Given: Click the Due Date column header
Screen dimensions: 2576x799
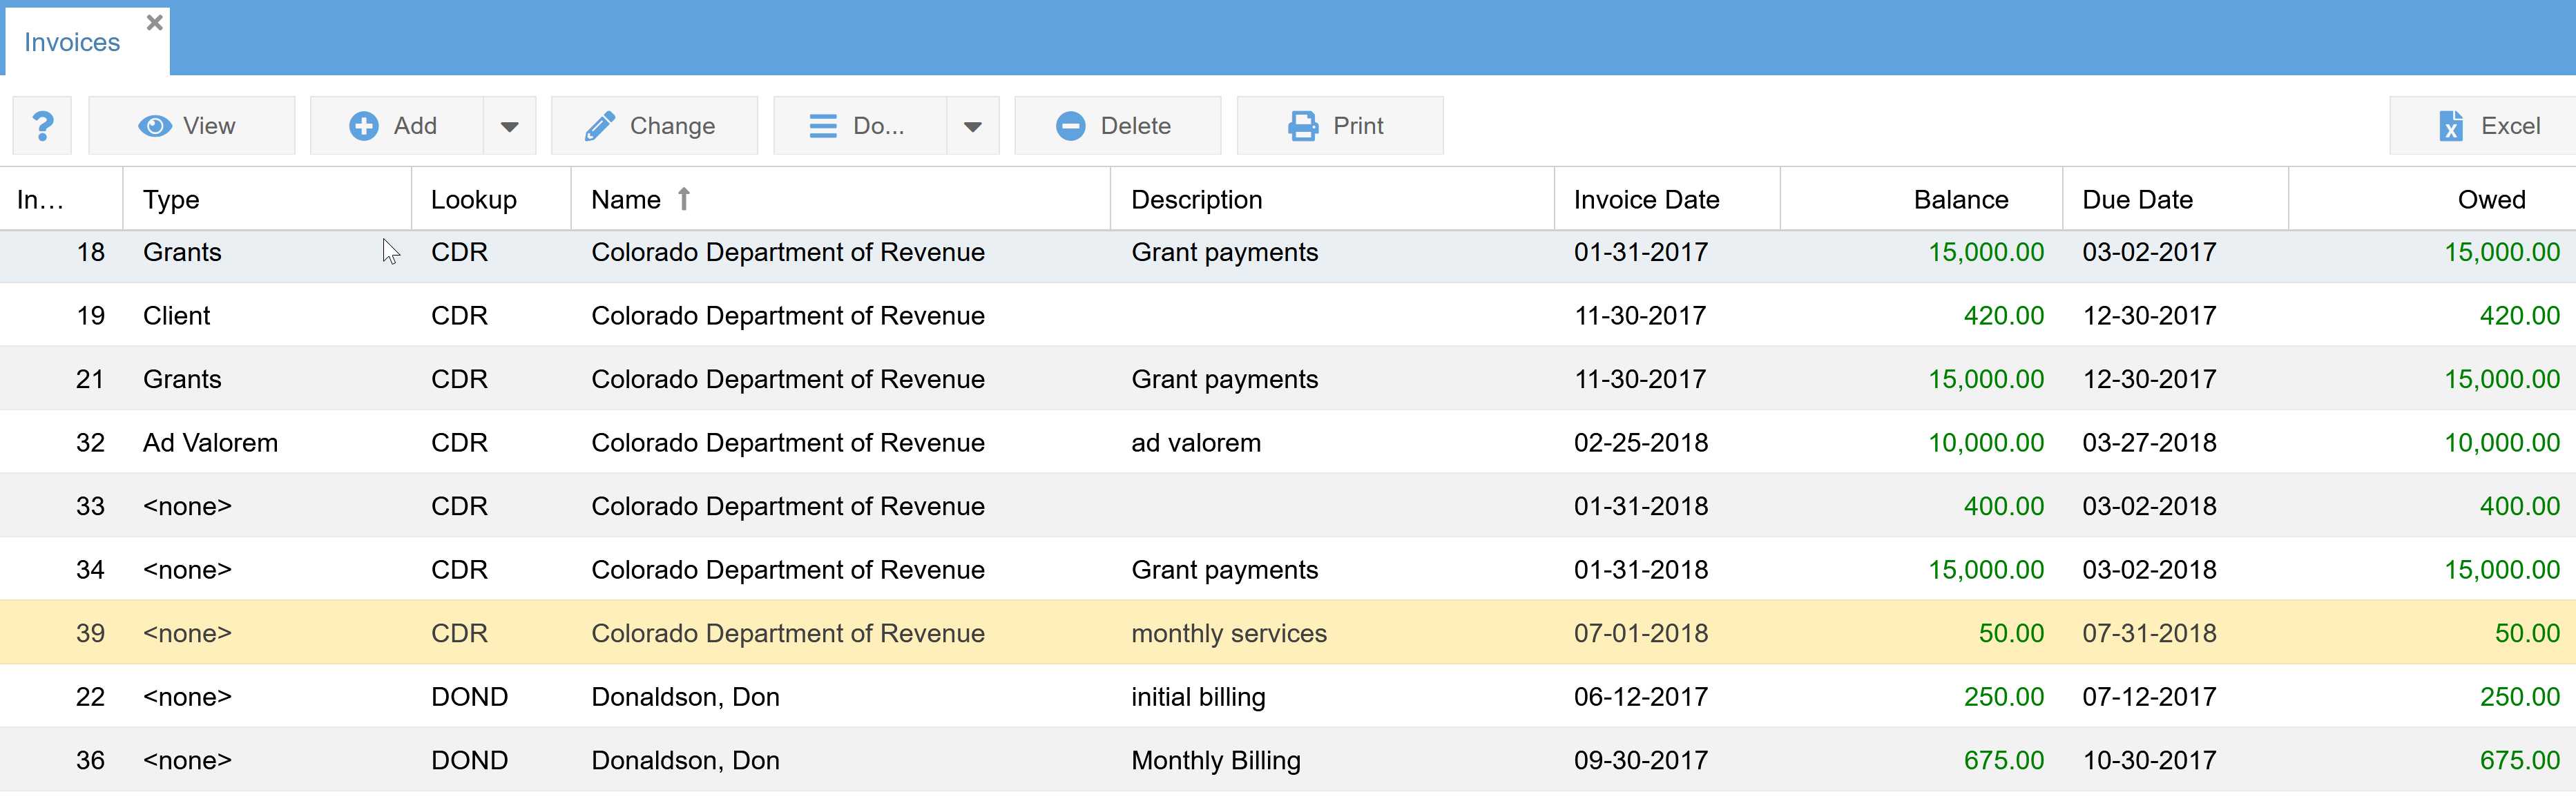Looking at the screenshot, I should (x=2137, y=199).
